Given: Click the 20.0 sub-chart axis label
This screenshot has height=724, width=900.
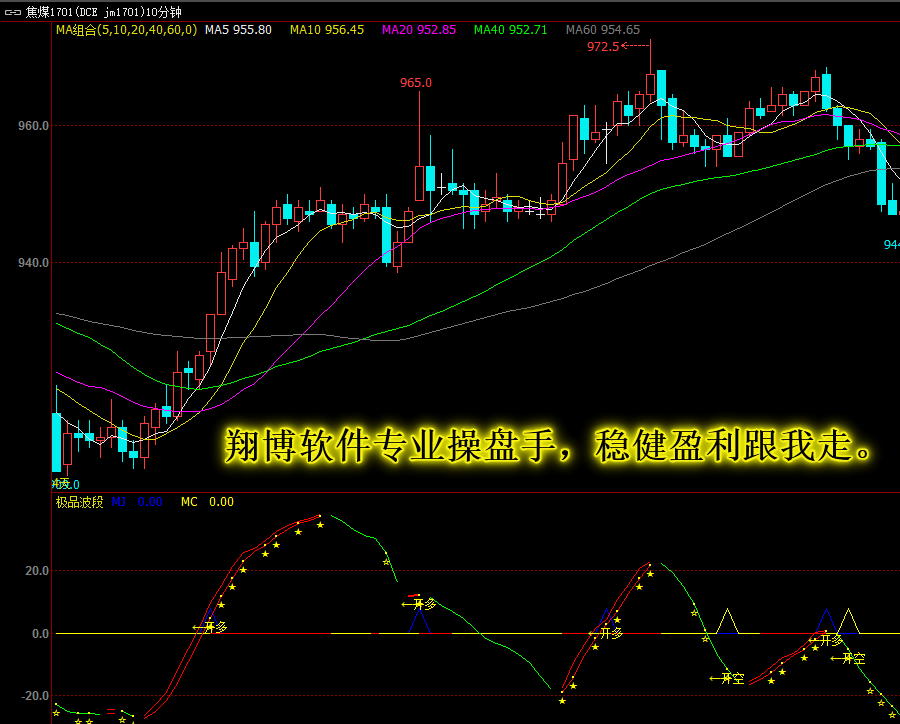Looking at the screenshot, I should point(37,571).
